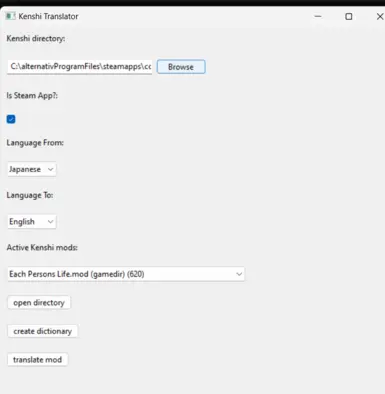
Task: Click the Browse button
Action: (x=181, y=67)
